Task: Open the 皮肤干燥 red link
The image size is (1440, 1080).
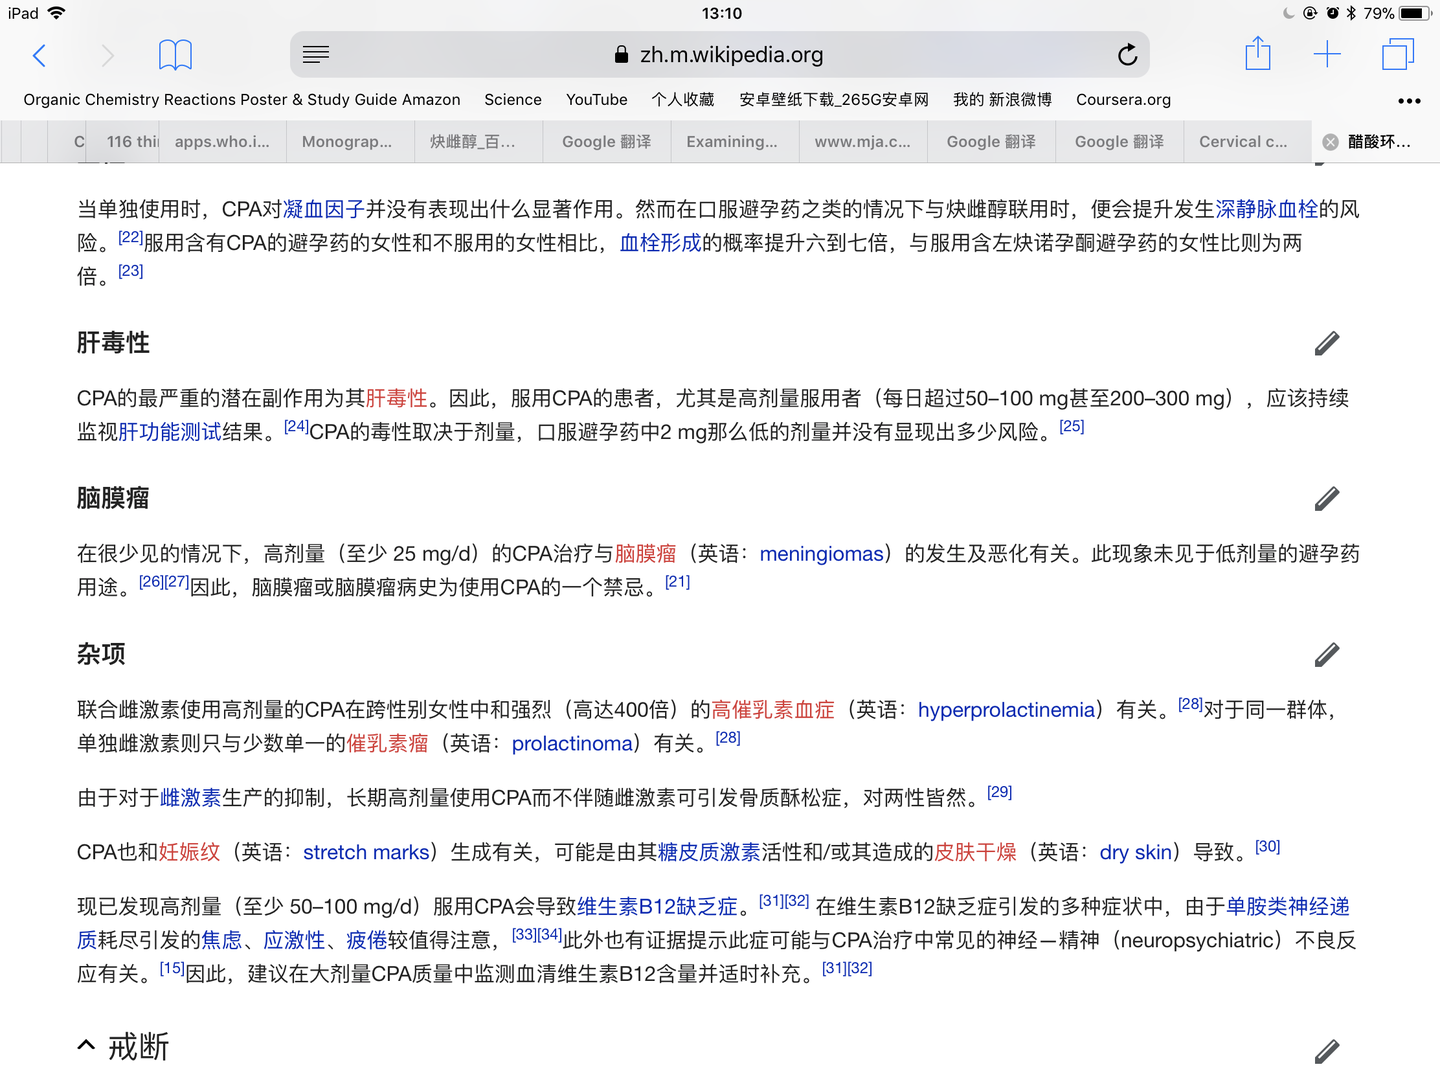Action: [x=975, y=852]
